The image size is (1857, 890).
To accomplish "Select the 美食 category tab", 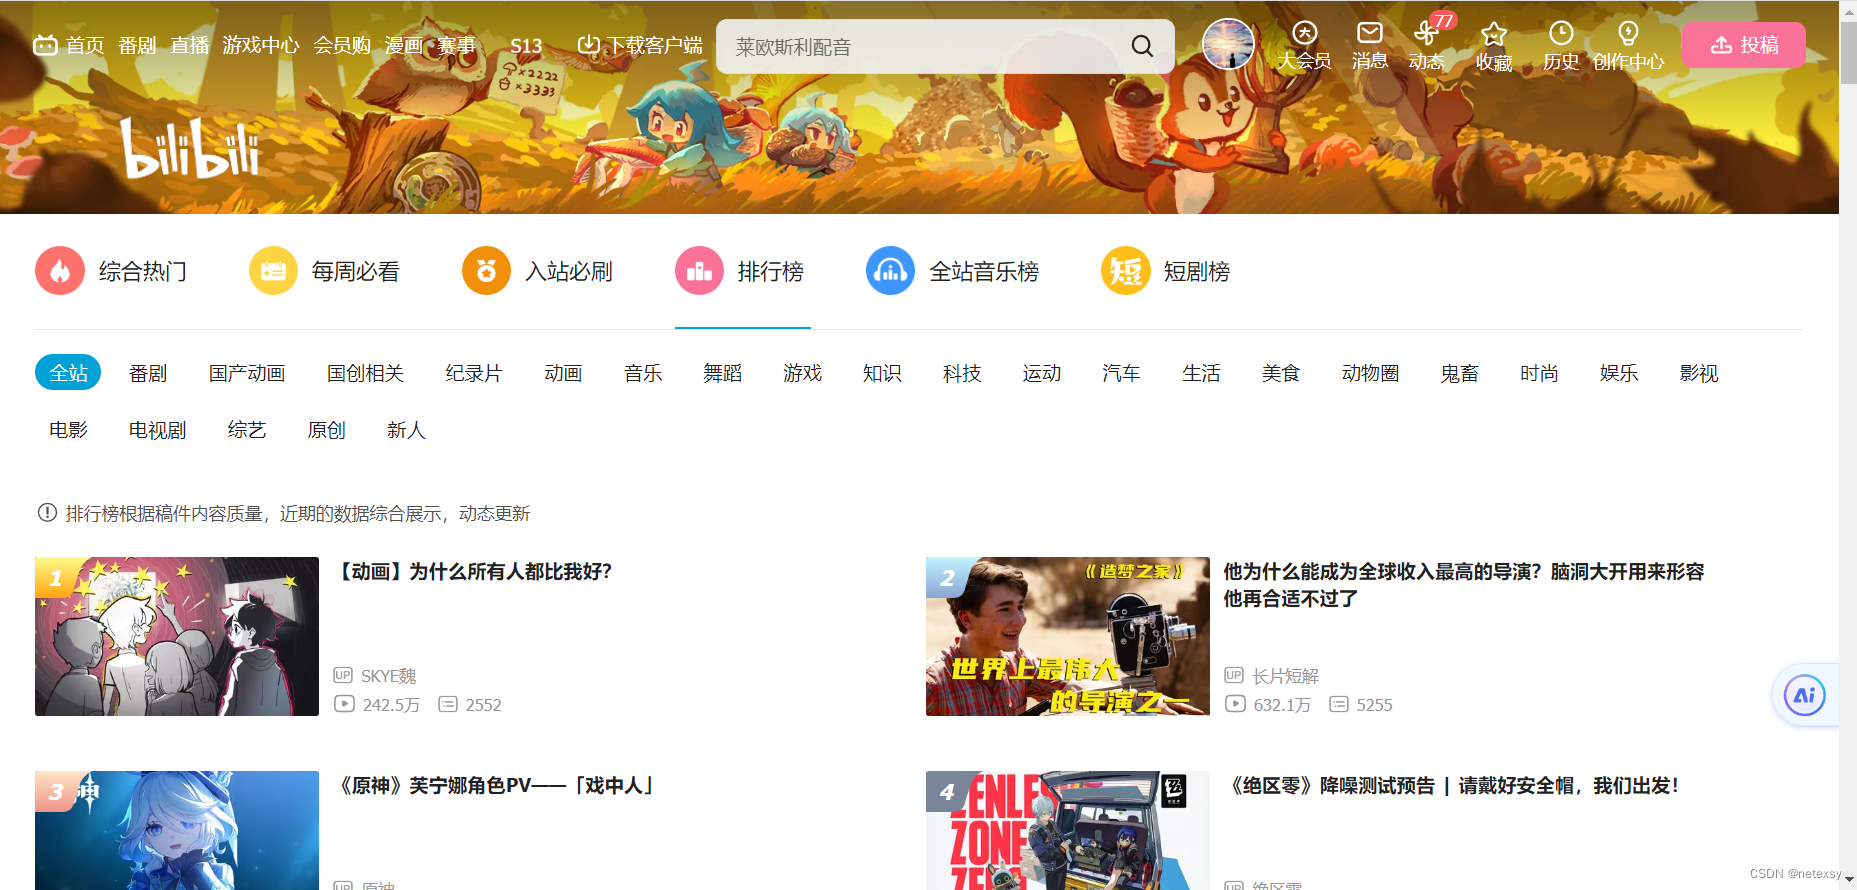I will click(x=1281, y=373).
